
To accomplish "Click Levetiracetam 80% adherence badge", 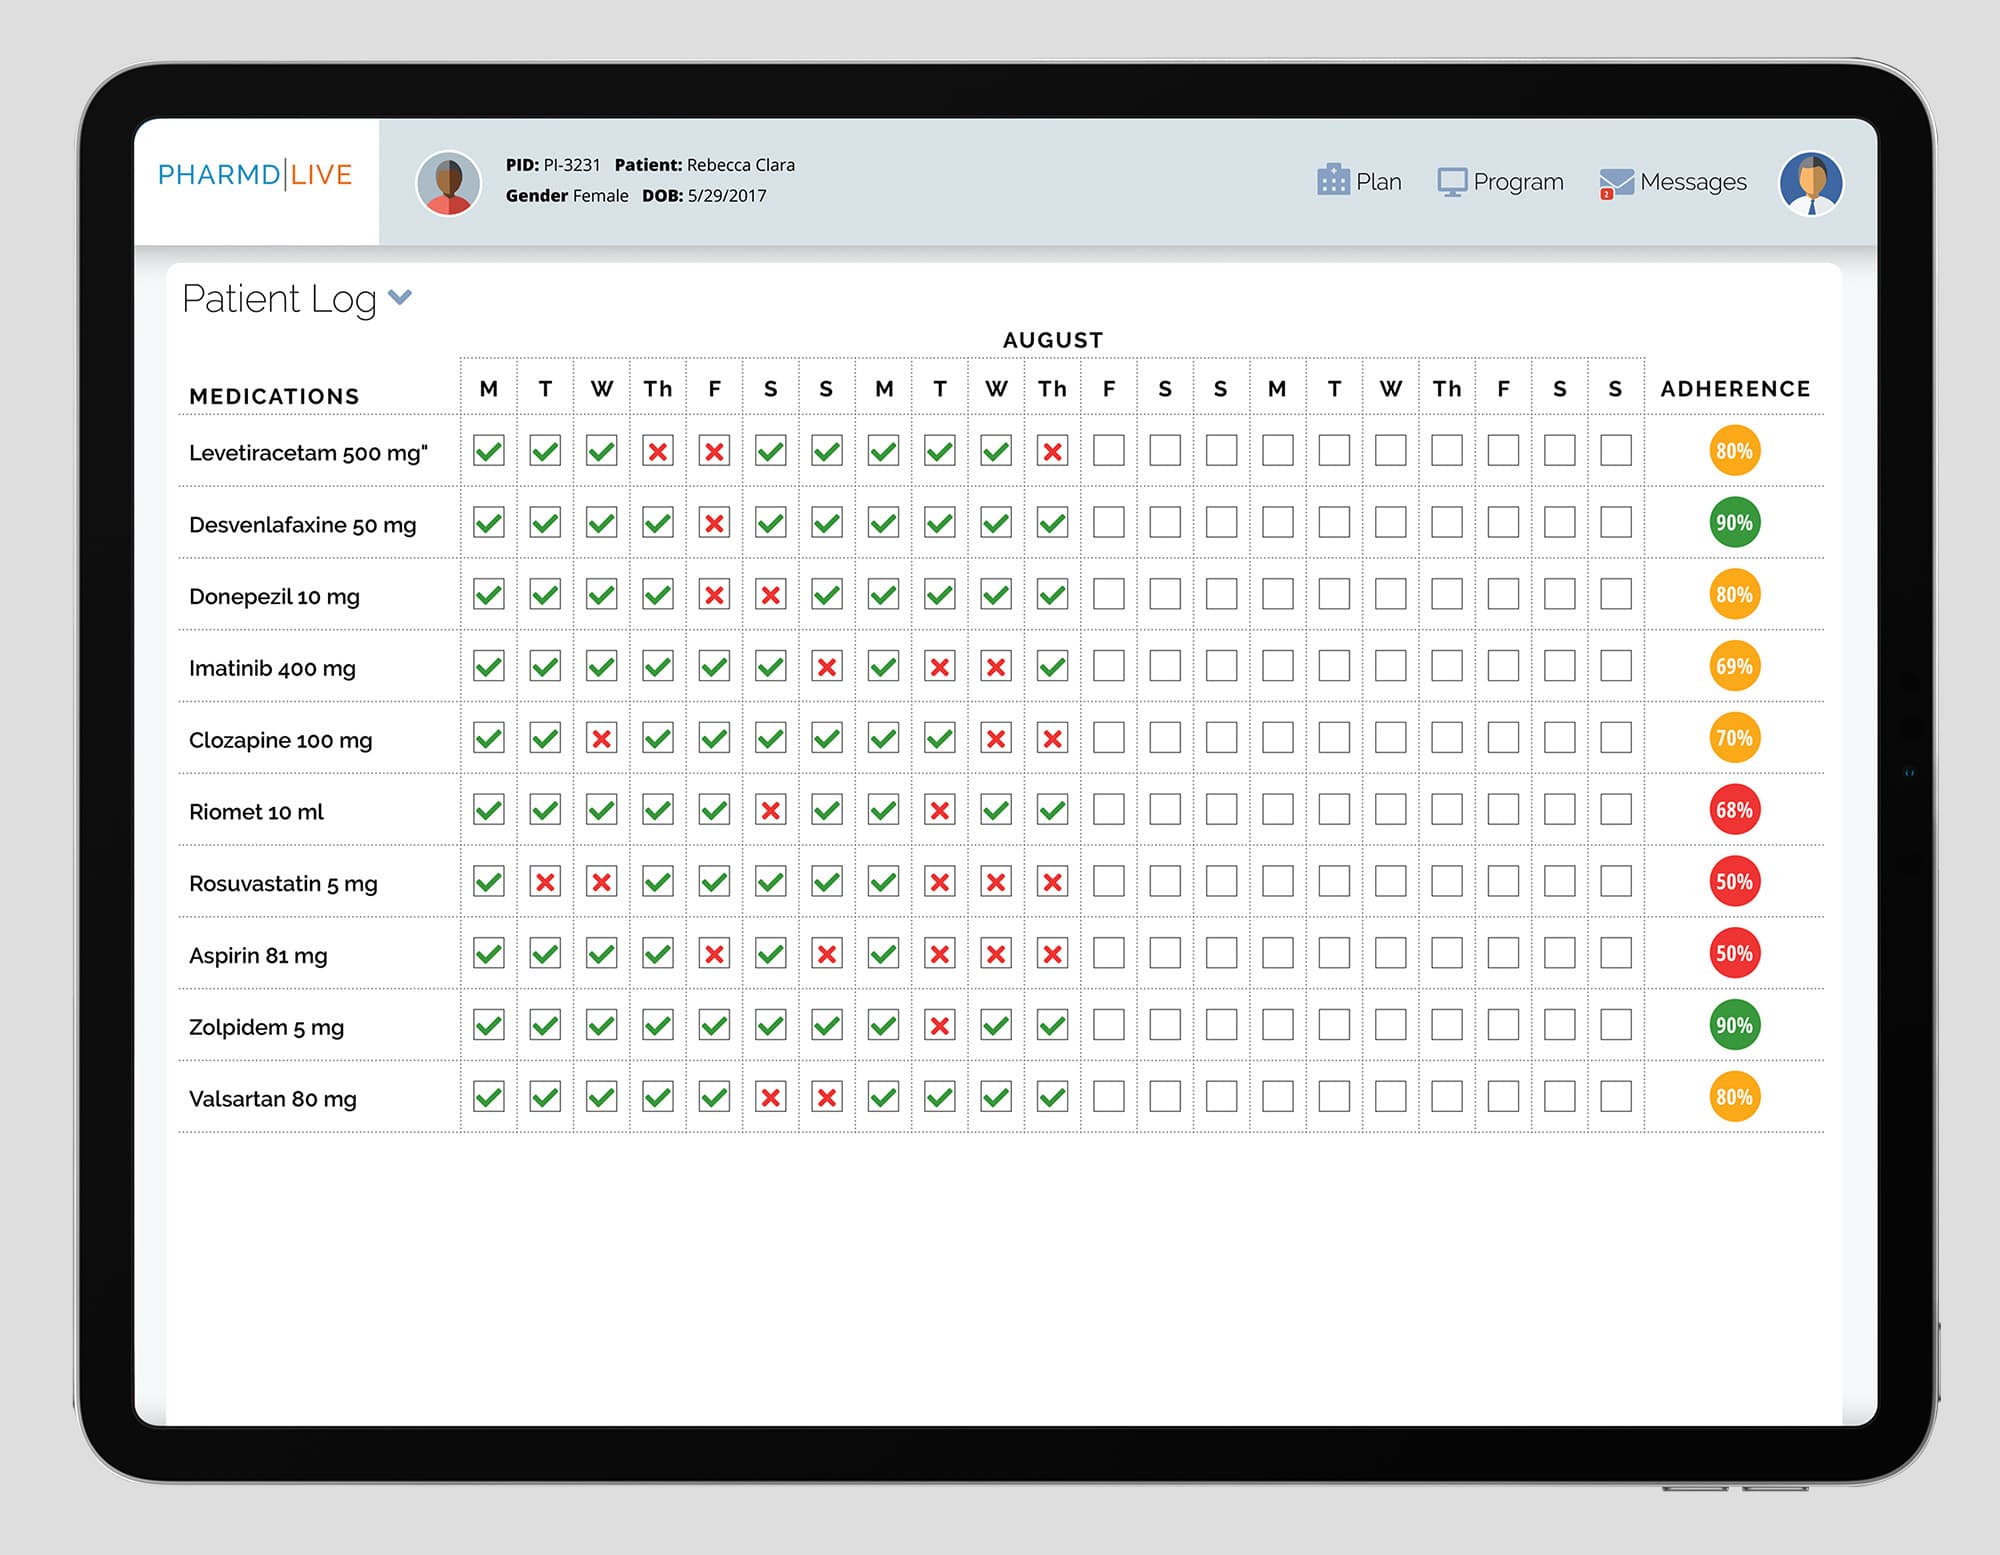I will pyautogui.click(x=1734, y=451).
